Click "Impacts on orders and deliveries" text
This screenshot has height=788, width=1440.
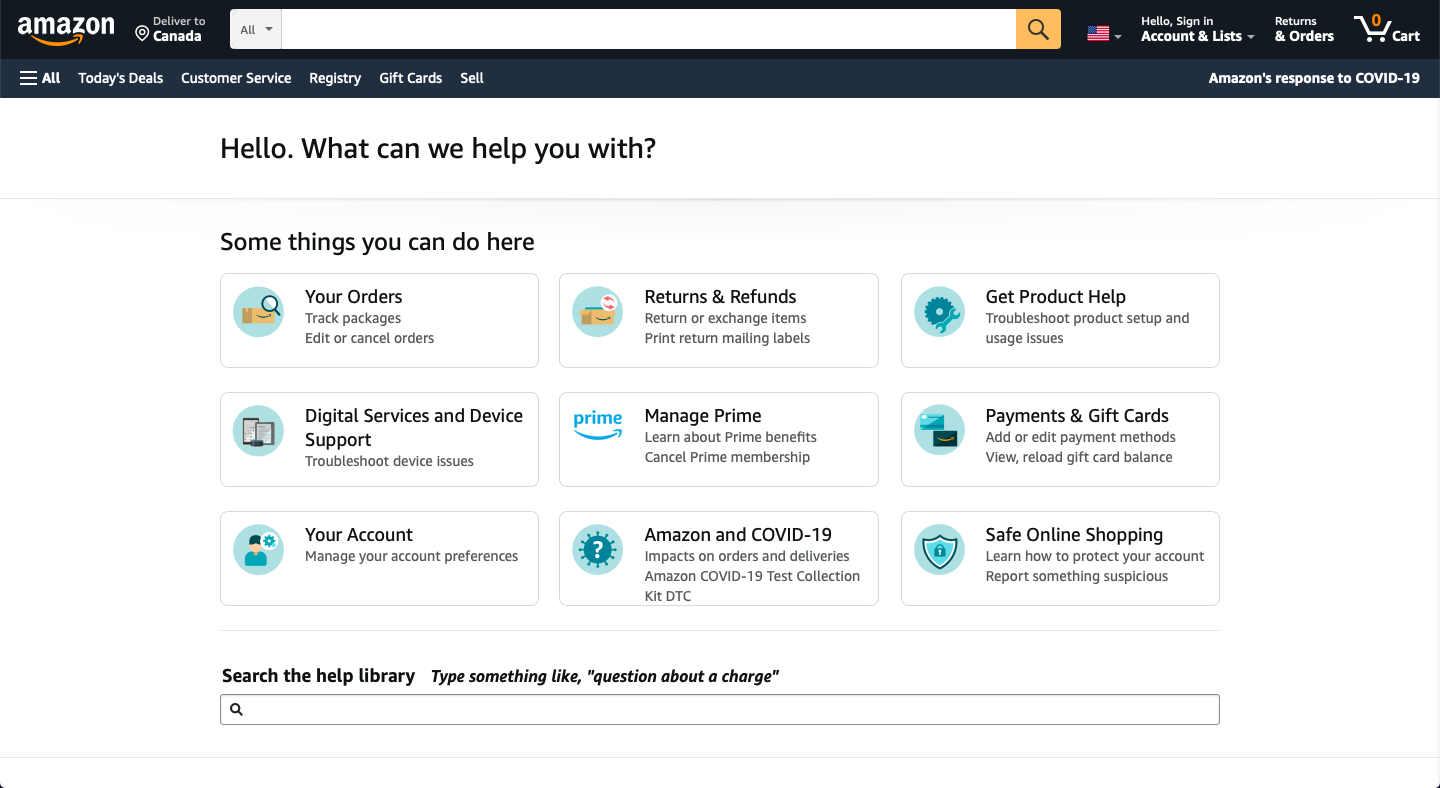click(747, 556)
